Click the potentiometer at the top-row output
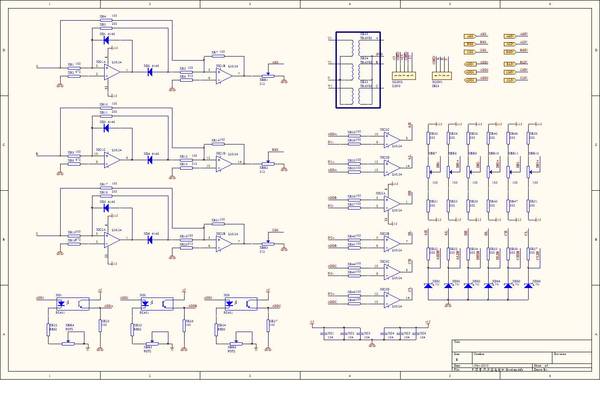The width and height of the screenshot is (600, 420). [268, 78]
